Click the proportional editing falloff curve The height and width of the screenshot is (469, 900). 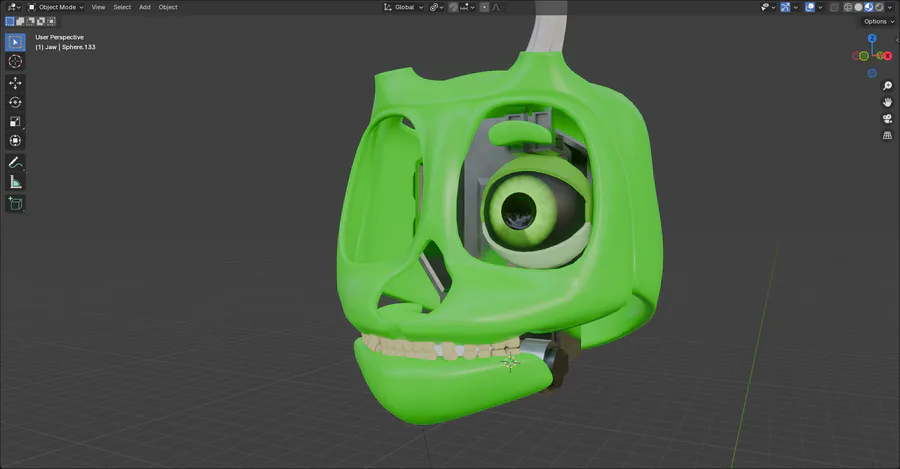pyautogui.click(x=496, y=7)
